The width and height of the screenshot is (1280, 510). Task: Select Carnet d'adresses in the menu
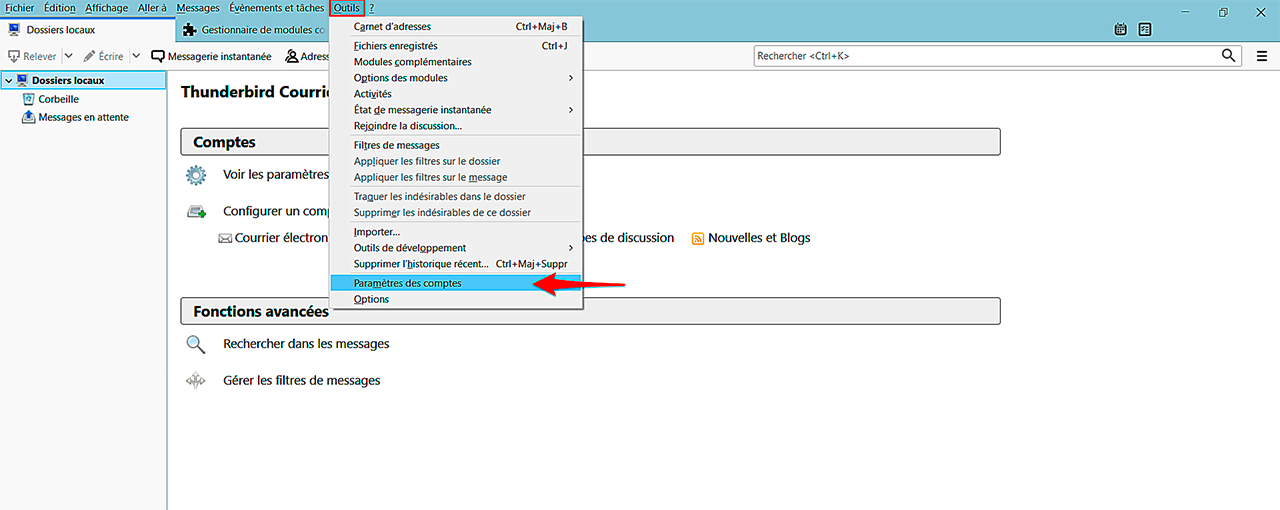click(457, 26)
